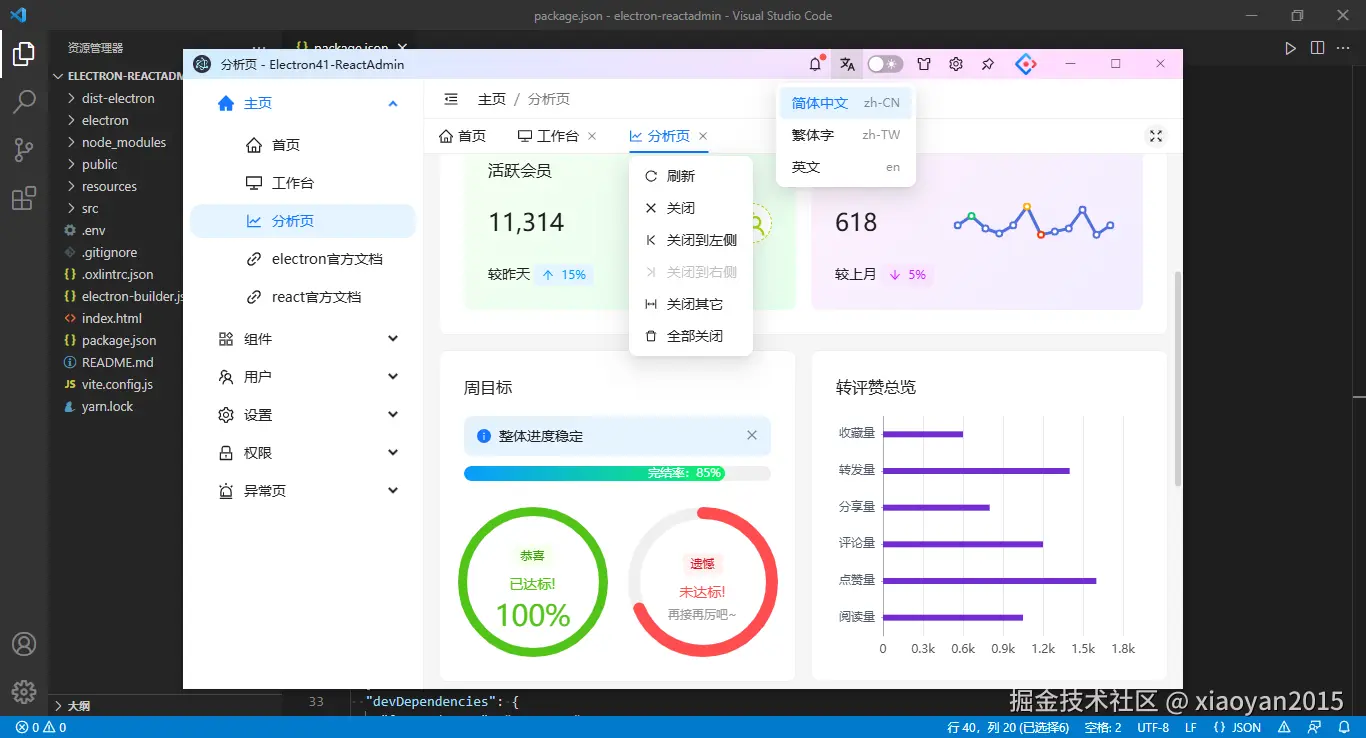Viewport: 1366px width, 738px height.
Task: Click the red 未达标 circular progress
Action: (703, 583)
